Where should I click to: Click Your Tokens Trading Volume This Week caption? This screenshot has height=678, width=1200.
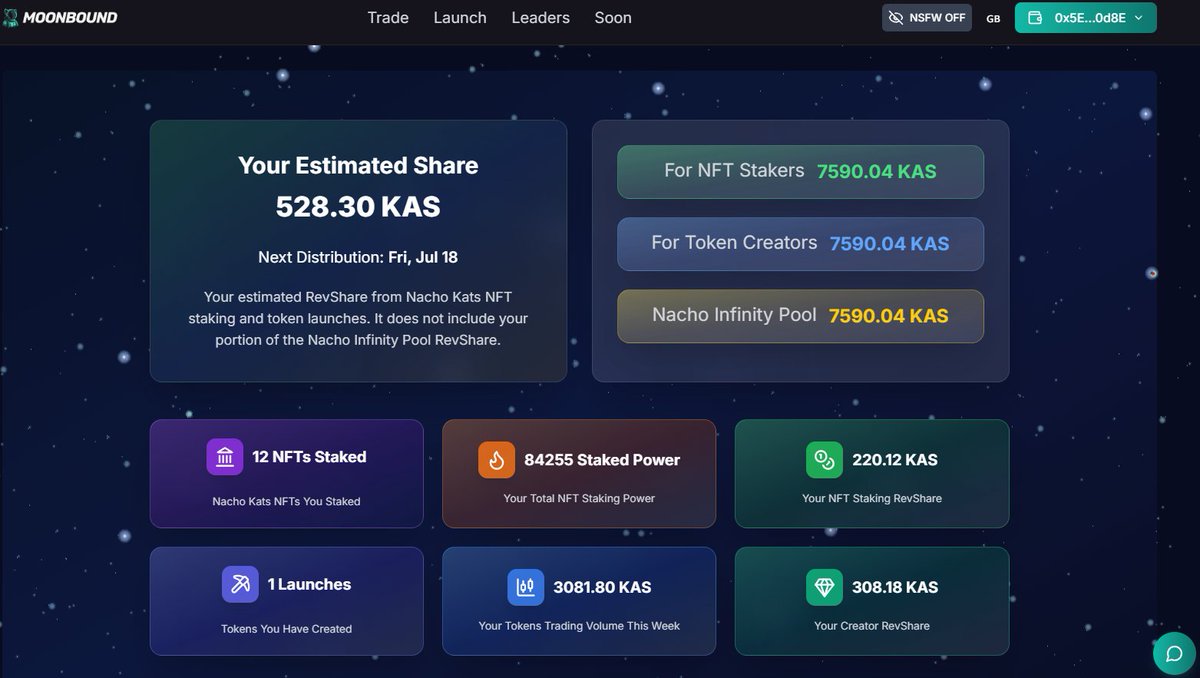point(579,626)
